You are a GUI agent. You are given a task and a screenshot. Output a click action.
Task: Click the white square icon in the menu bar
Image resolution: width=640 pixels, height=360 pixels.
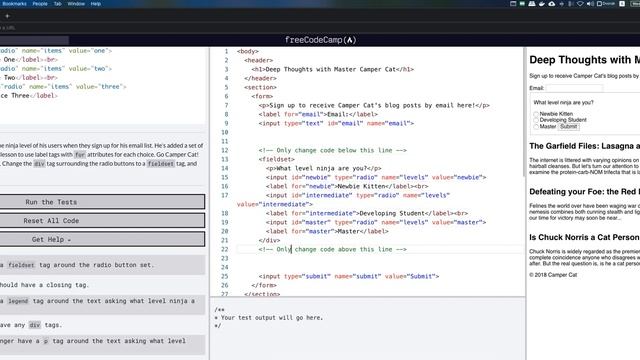coord(622,4)
